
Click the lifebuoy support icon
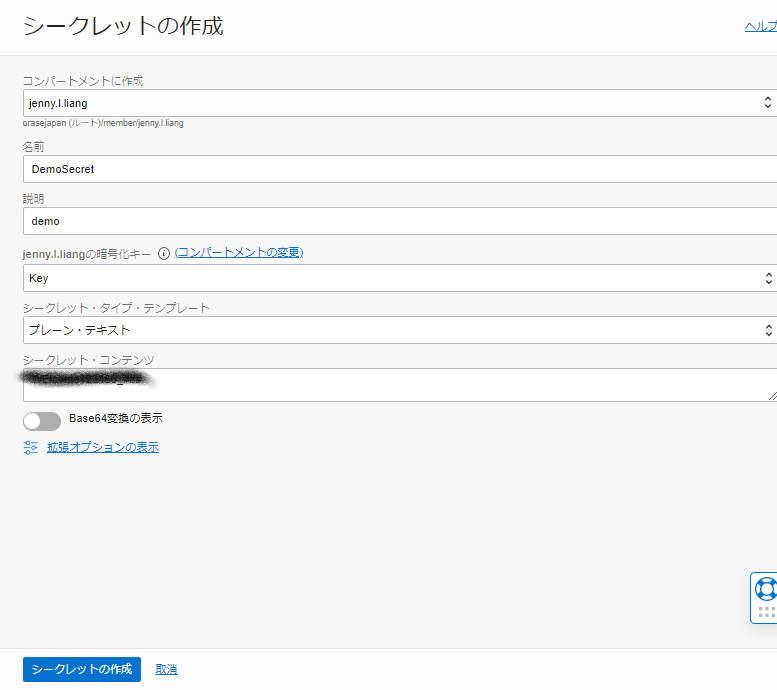pos(765,588)
